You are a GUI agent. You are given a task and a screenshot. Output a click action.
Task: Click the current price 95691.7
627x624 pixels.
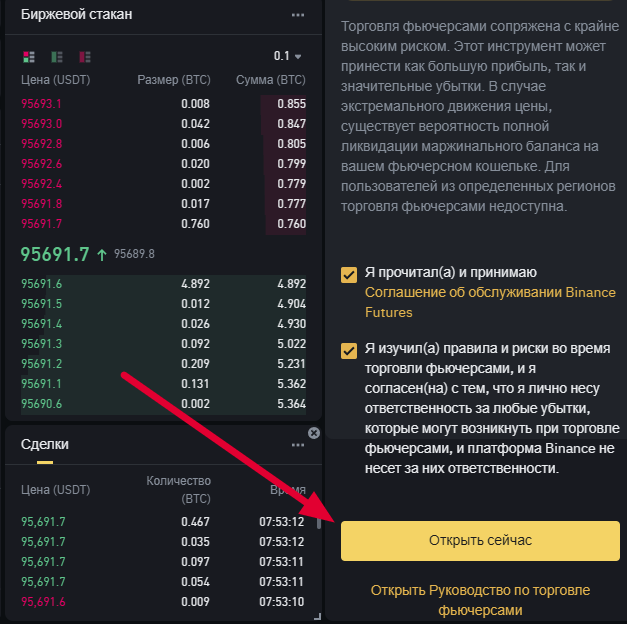click(55, 254)
